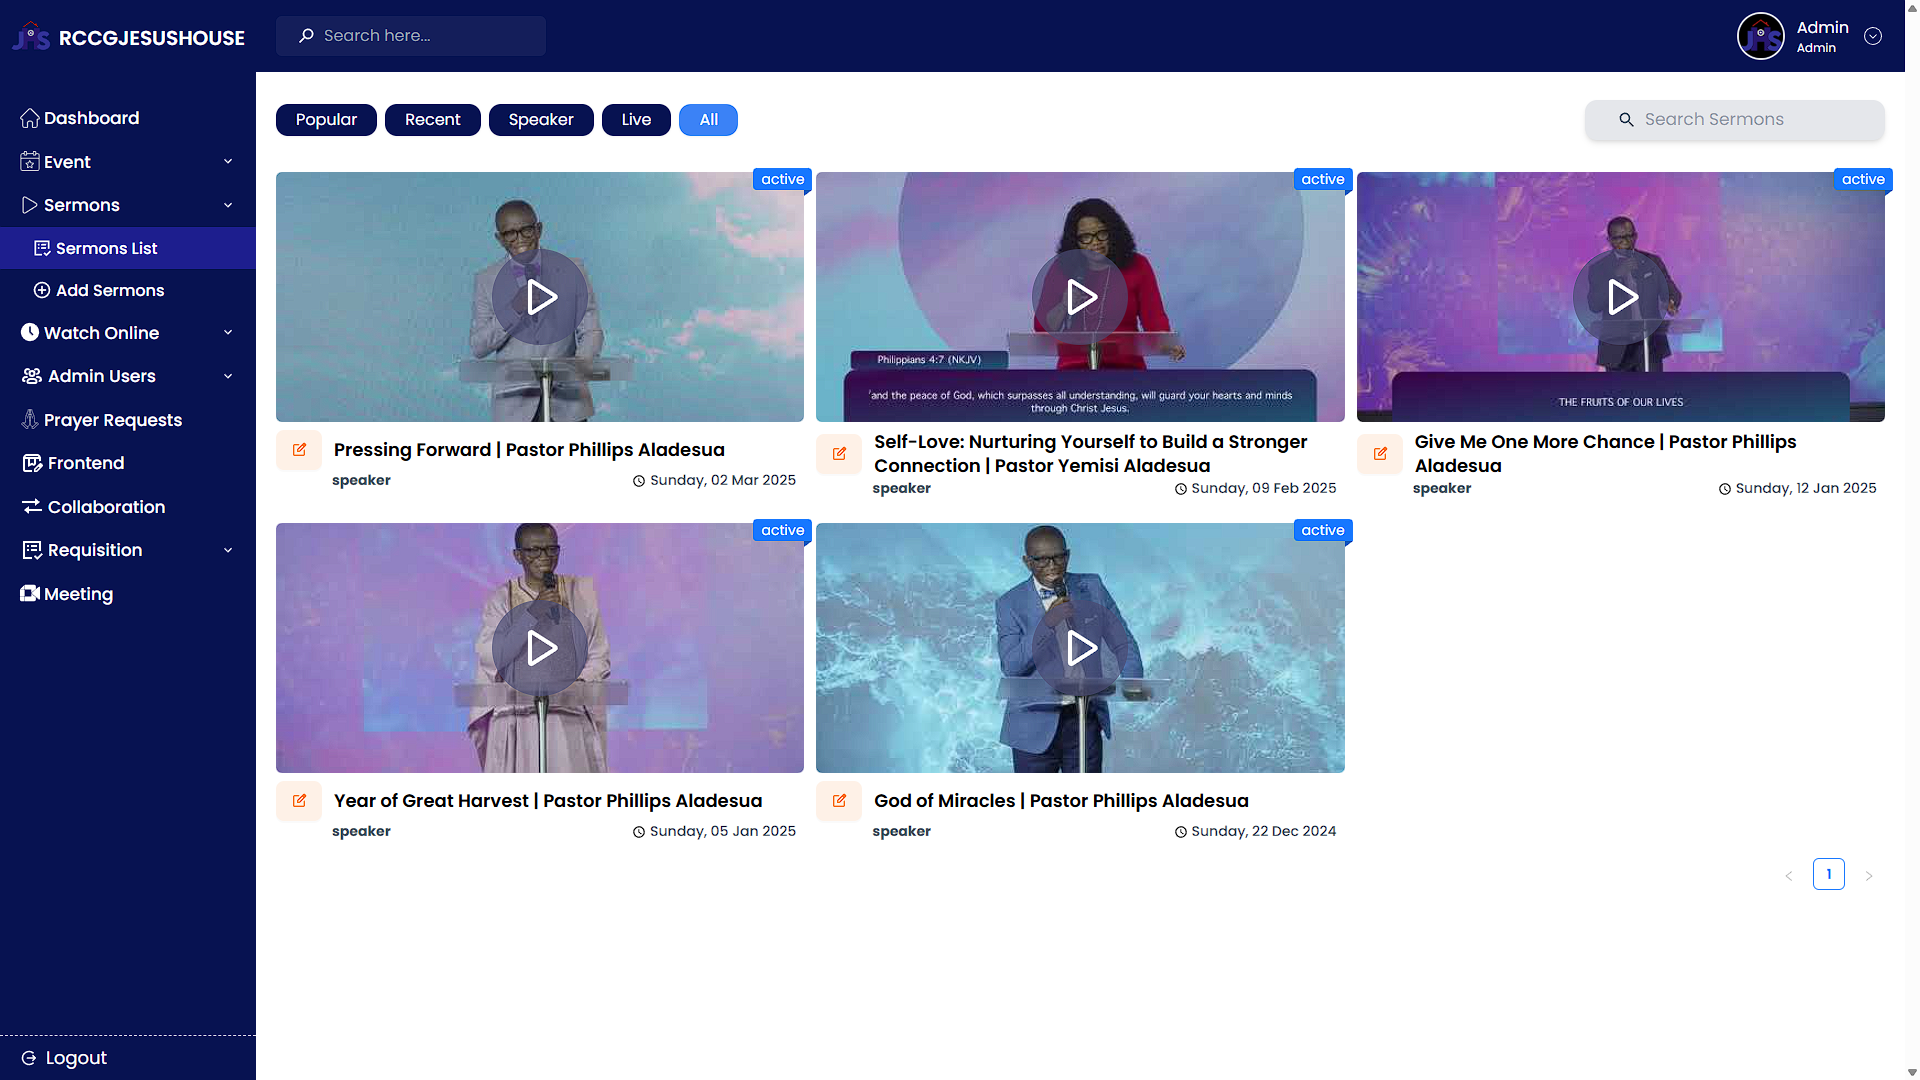The image size is (1920, 1080).
Task: Click page 1 in the pagination
Action: pyautogui.click(x=1829, y=873)
